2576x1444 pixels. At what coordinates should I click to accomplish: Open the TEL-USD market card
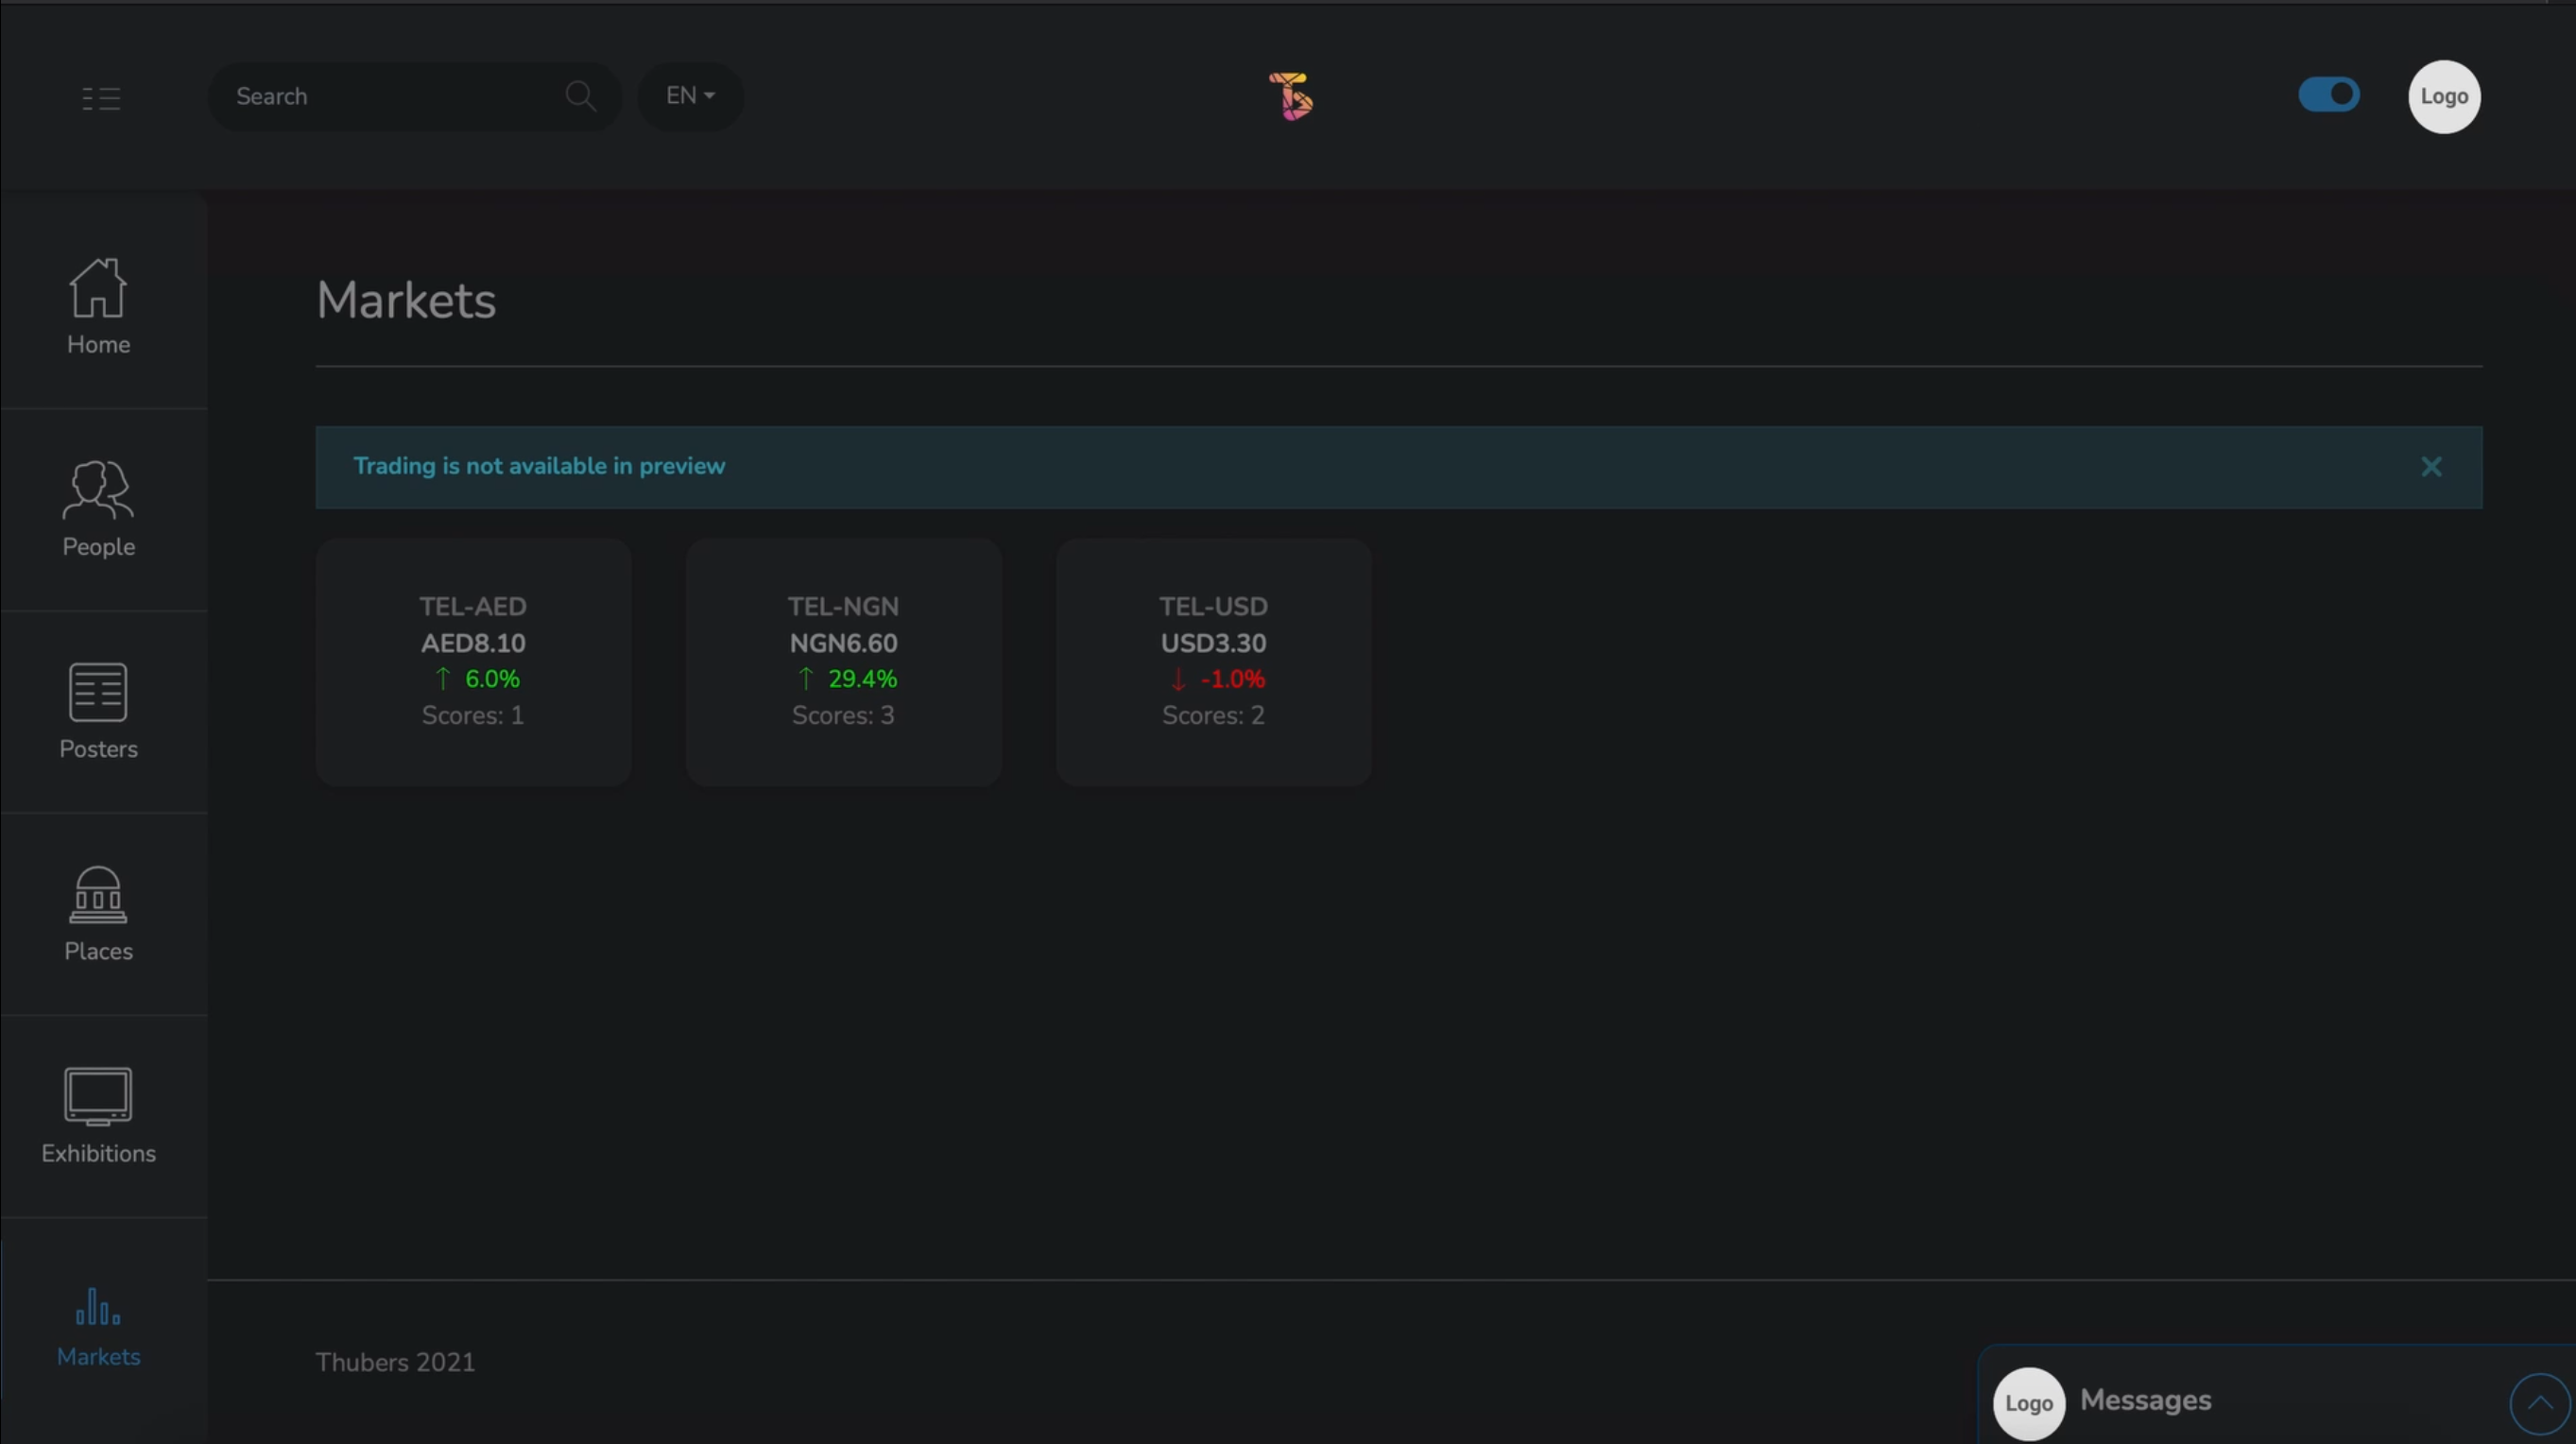point(1213,662)
